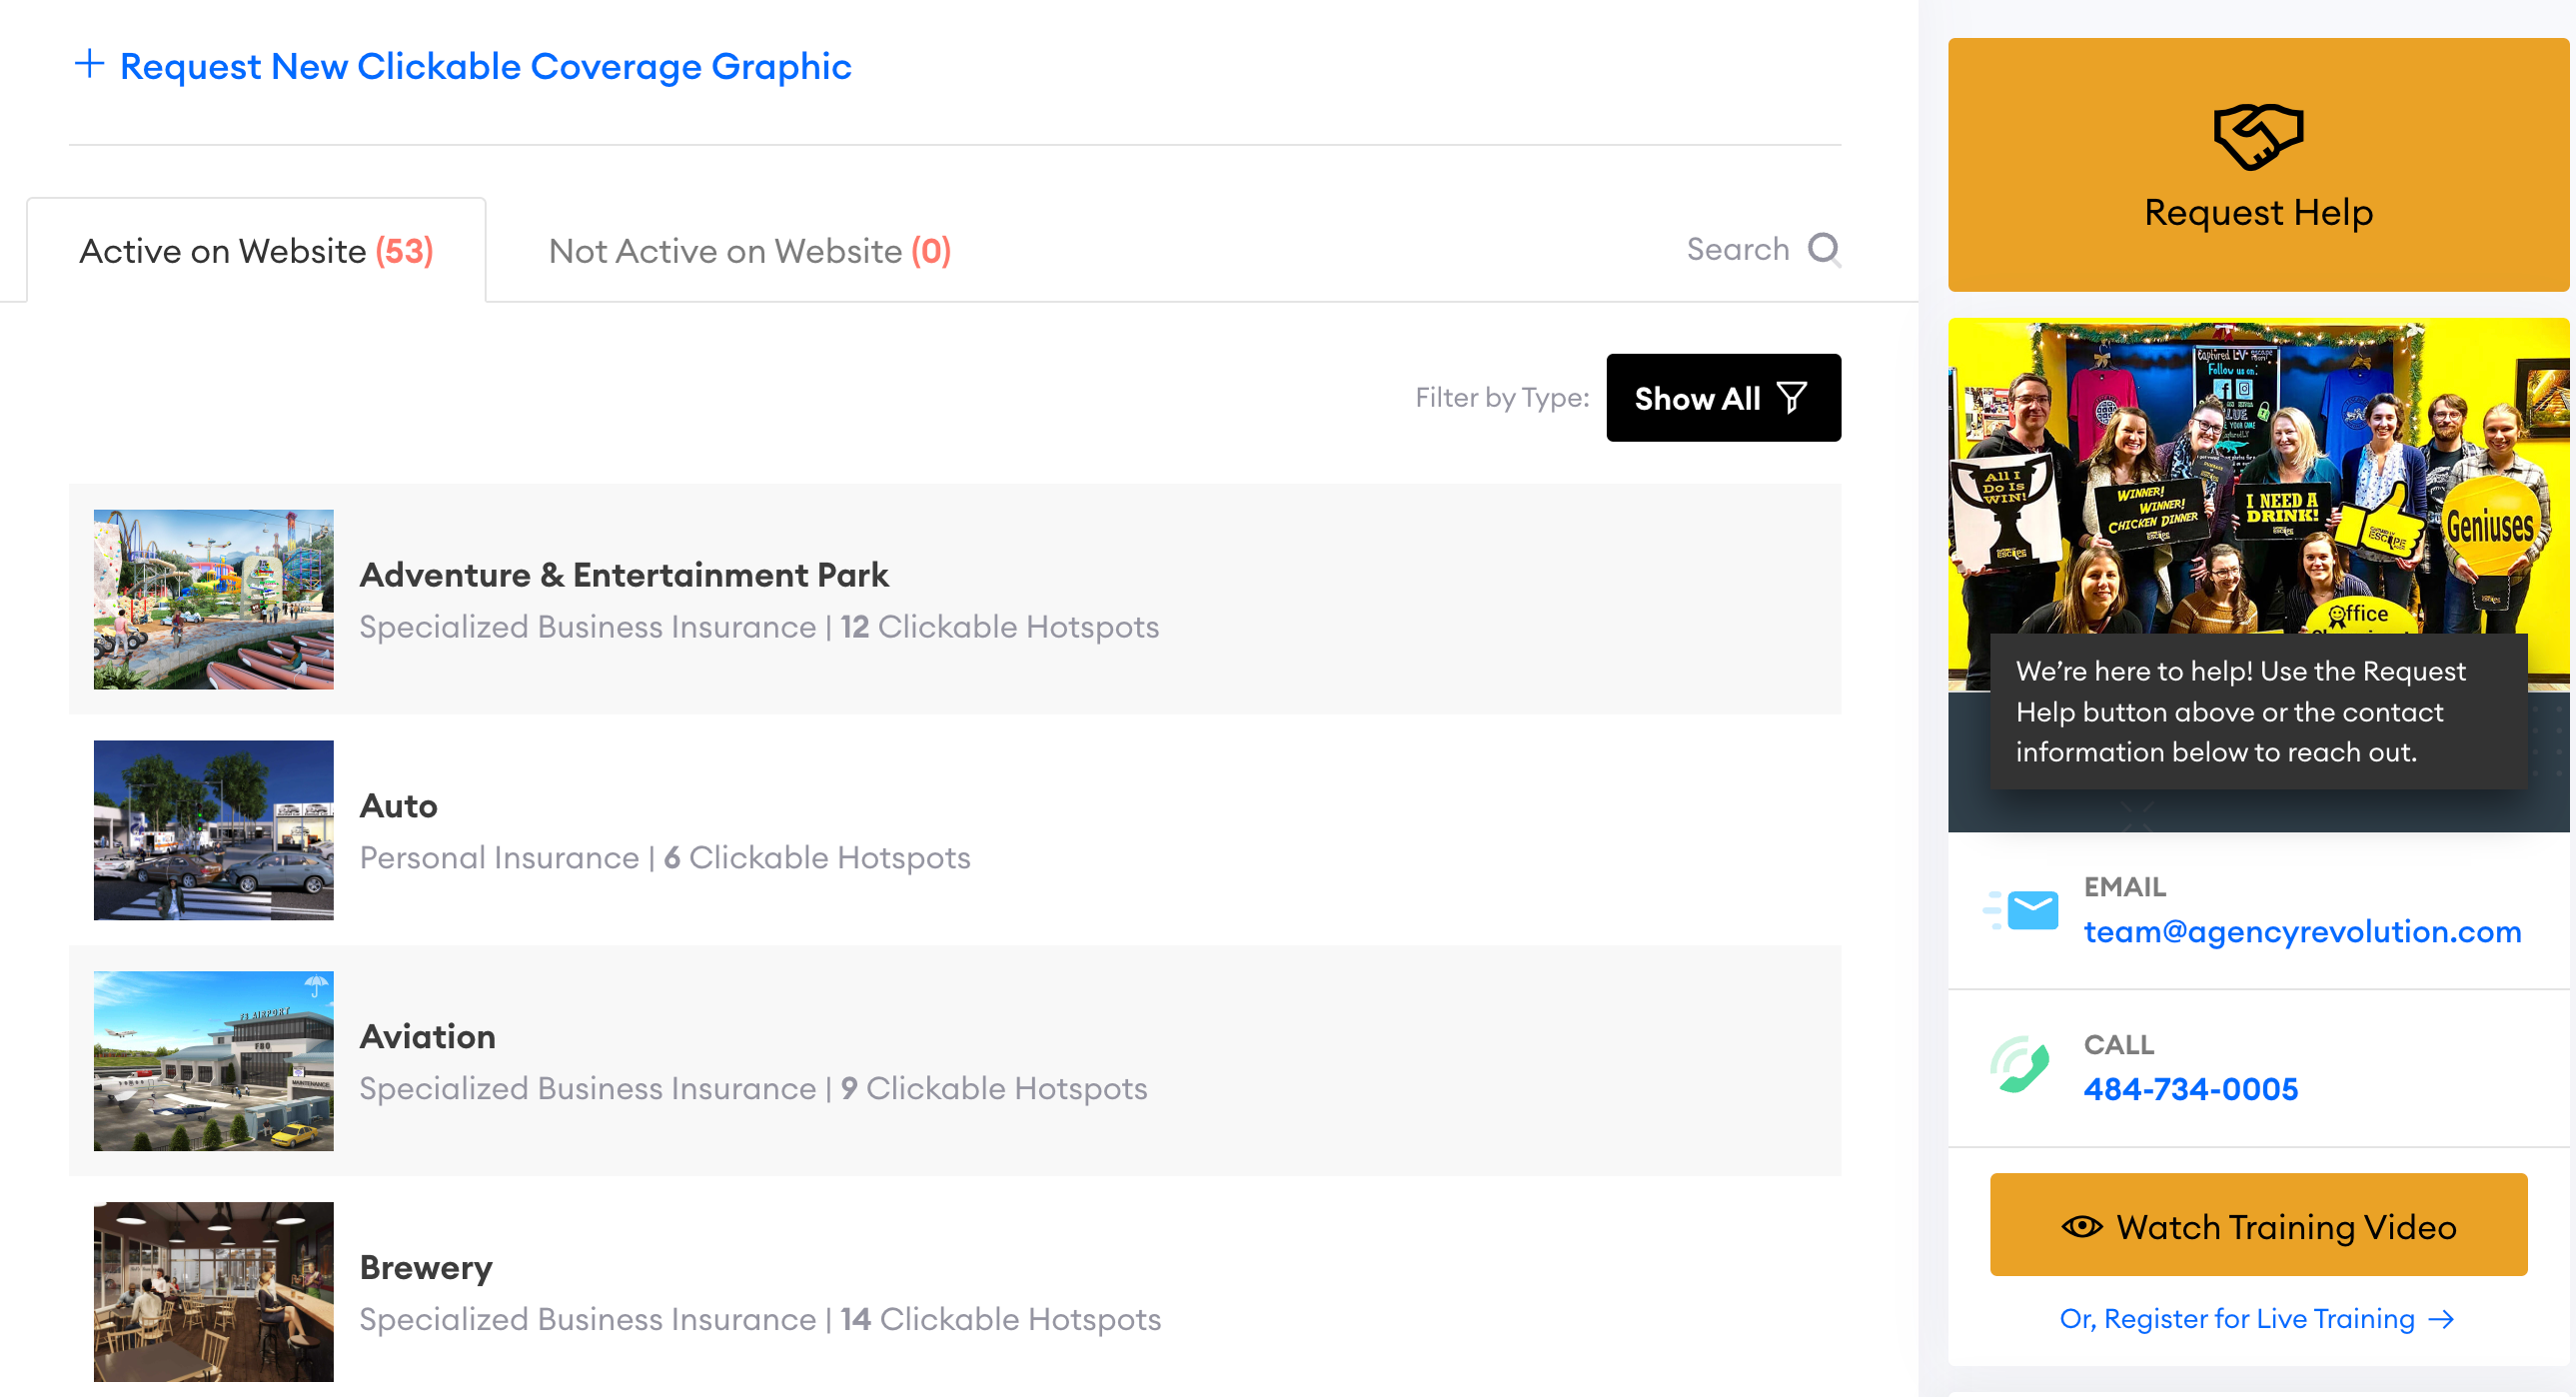Viewport: 2576px width, 1397px height.
Task: Click Request New Clickable Coverage Graphic
Action: tap(485, 66)
